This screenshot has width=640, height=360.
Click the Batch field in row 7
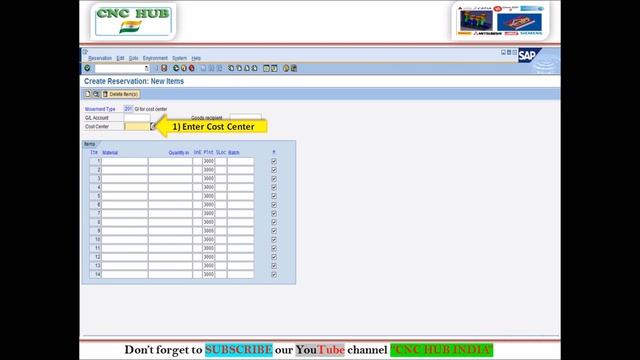[240, 213]
